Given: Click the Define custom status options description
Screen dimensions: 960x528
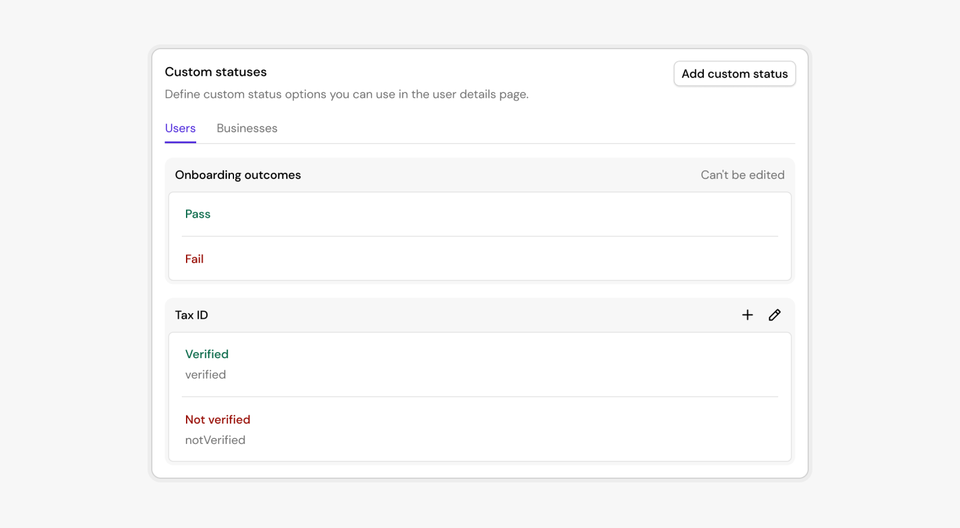Looking at the screenshot, I should 346,94.
